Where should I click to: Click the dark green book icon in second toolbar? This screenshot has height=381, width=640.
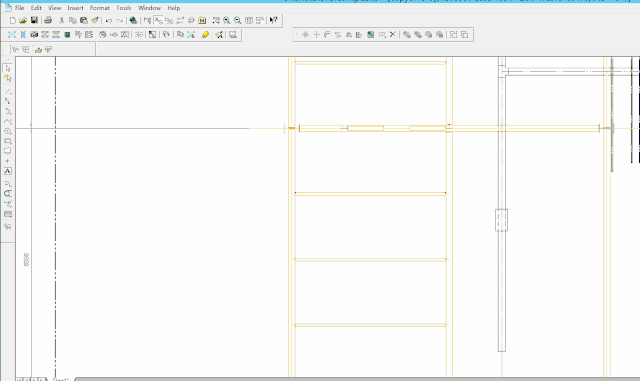(67, 35)
